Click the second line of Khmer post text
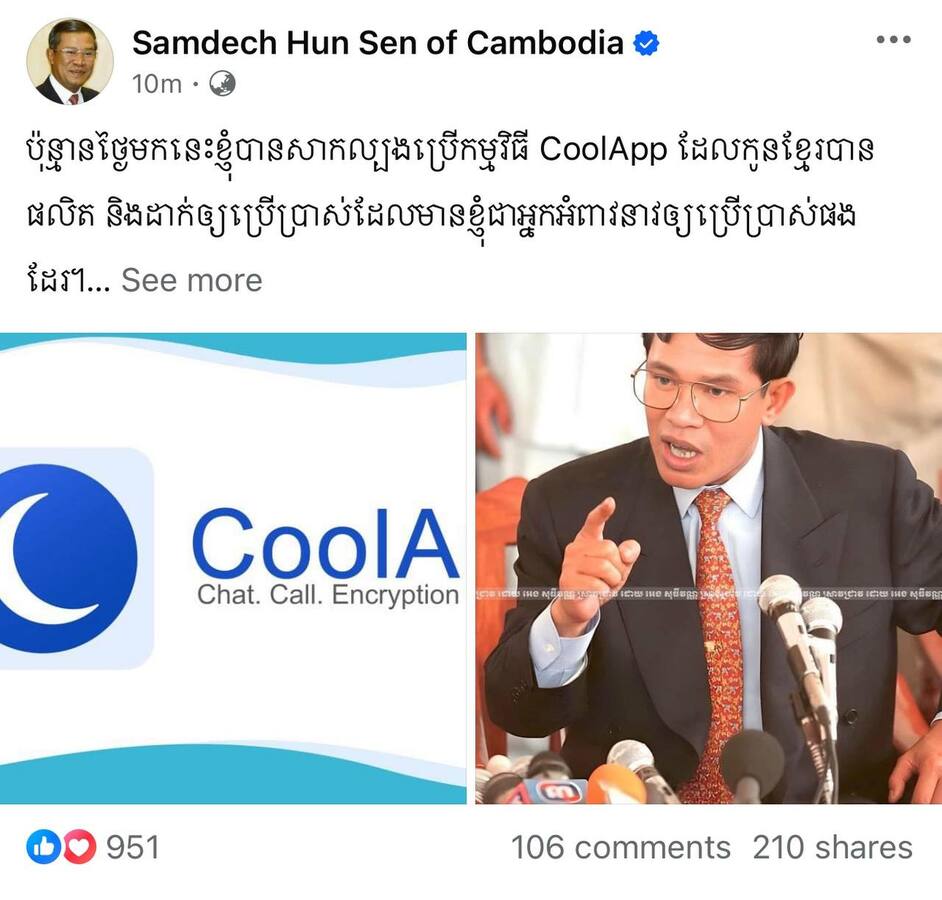The image size is (942, 900). [441, 216]
